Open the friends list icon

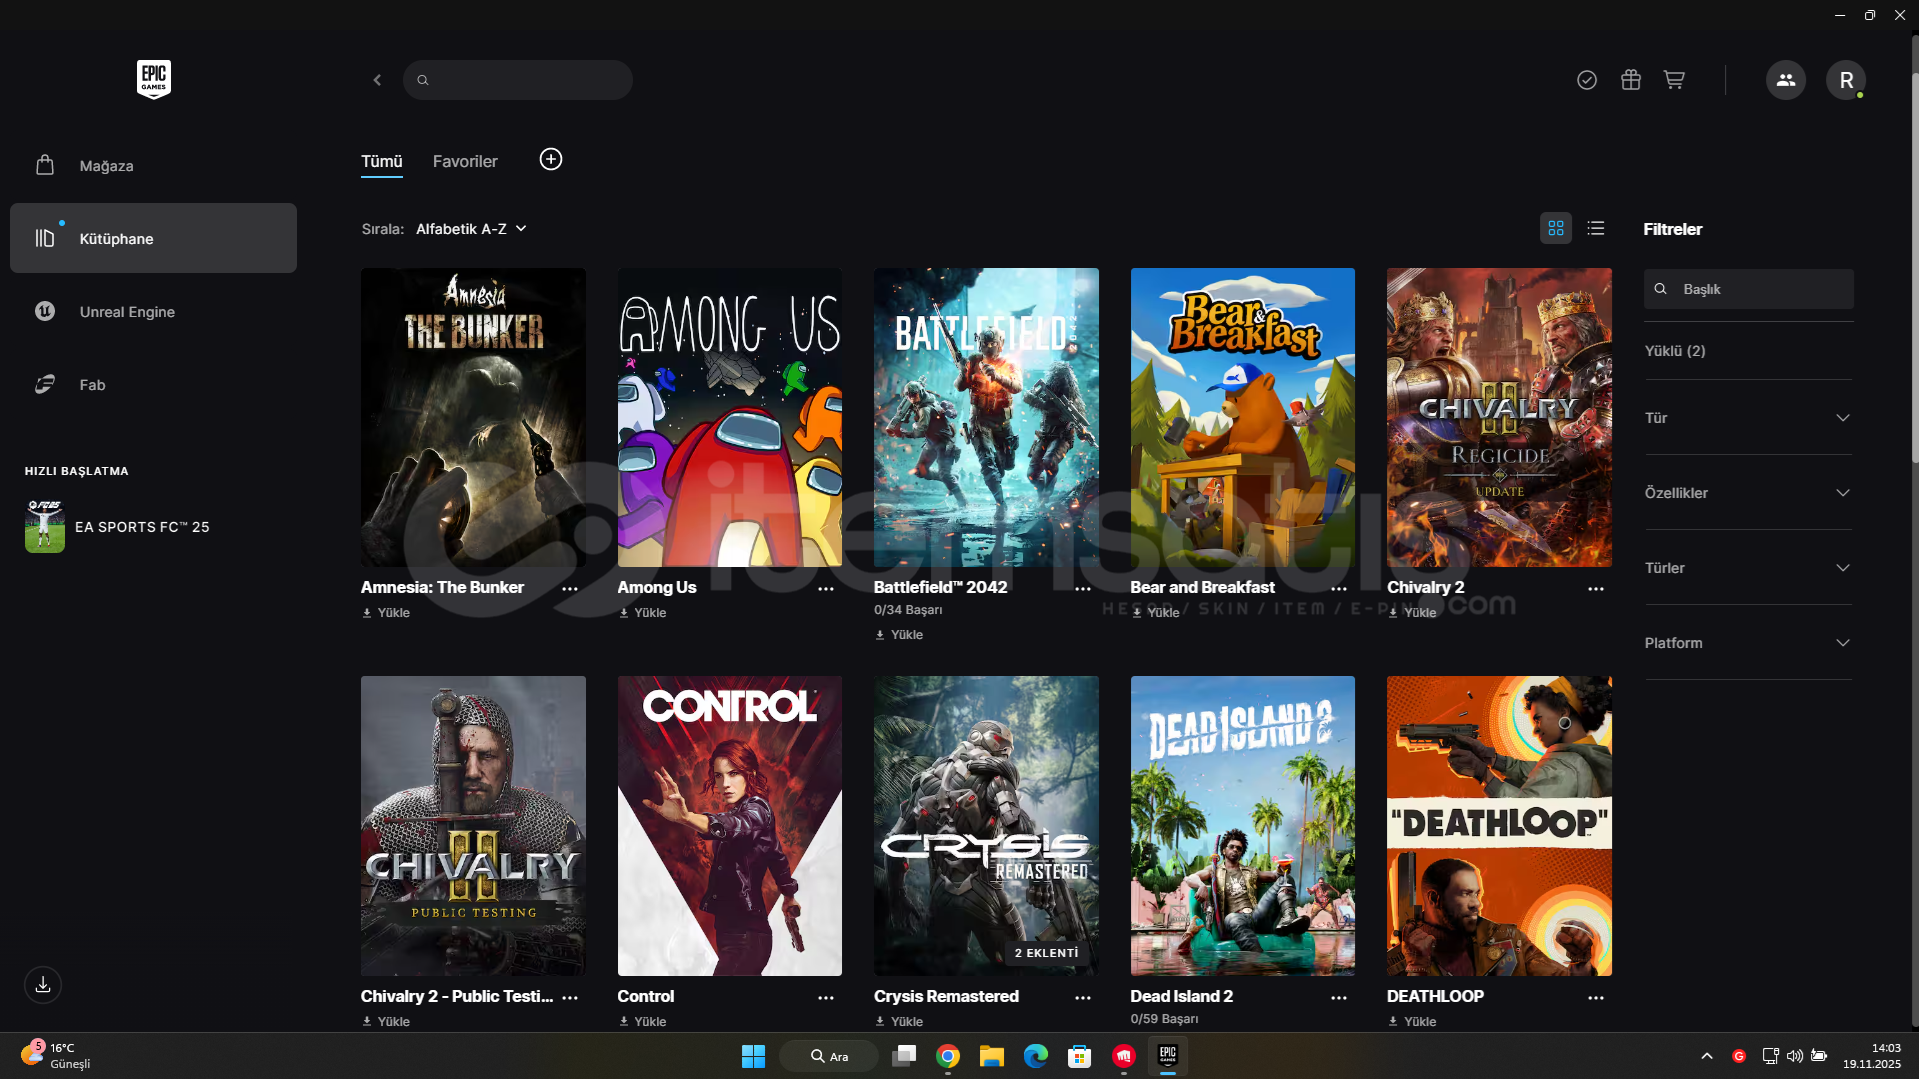1785,80
